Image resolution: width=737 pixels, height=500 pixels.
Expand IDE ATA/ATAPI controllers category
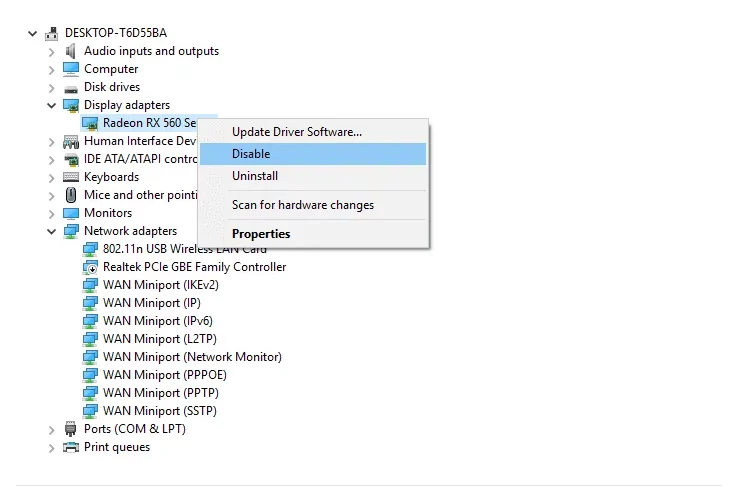[51, 160]
